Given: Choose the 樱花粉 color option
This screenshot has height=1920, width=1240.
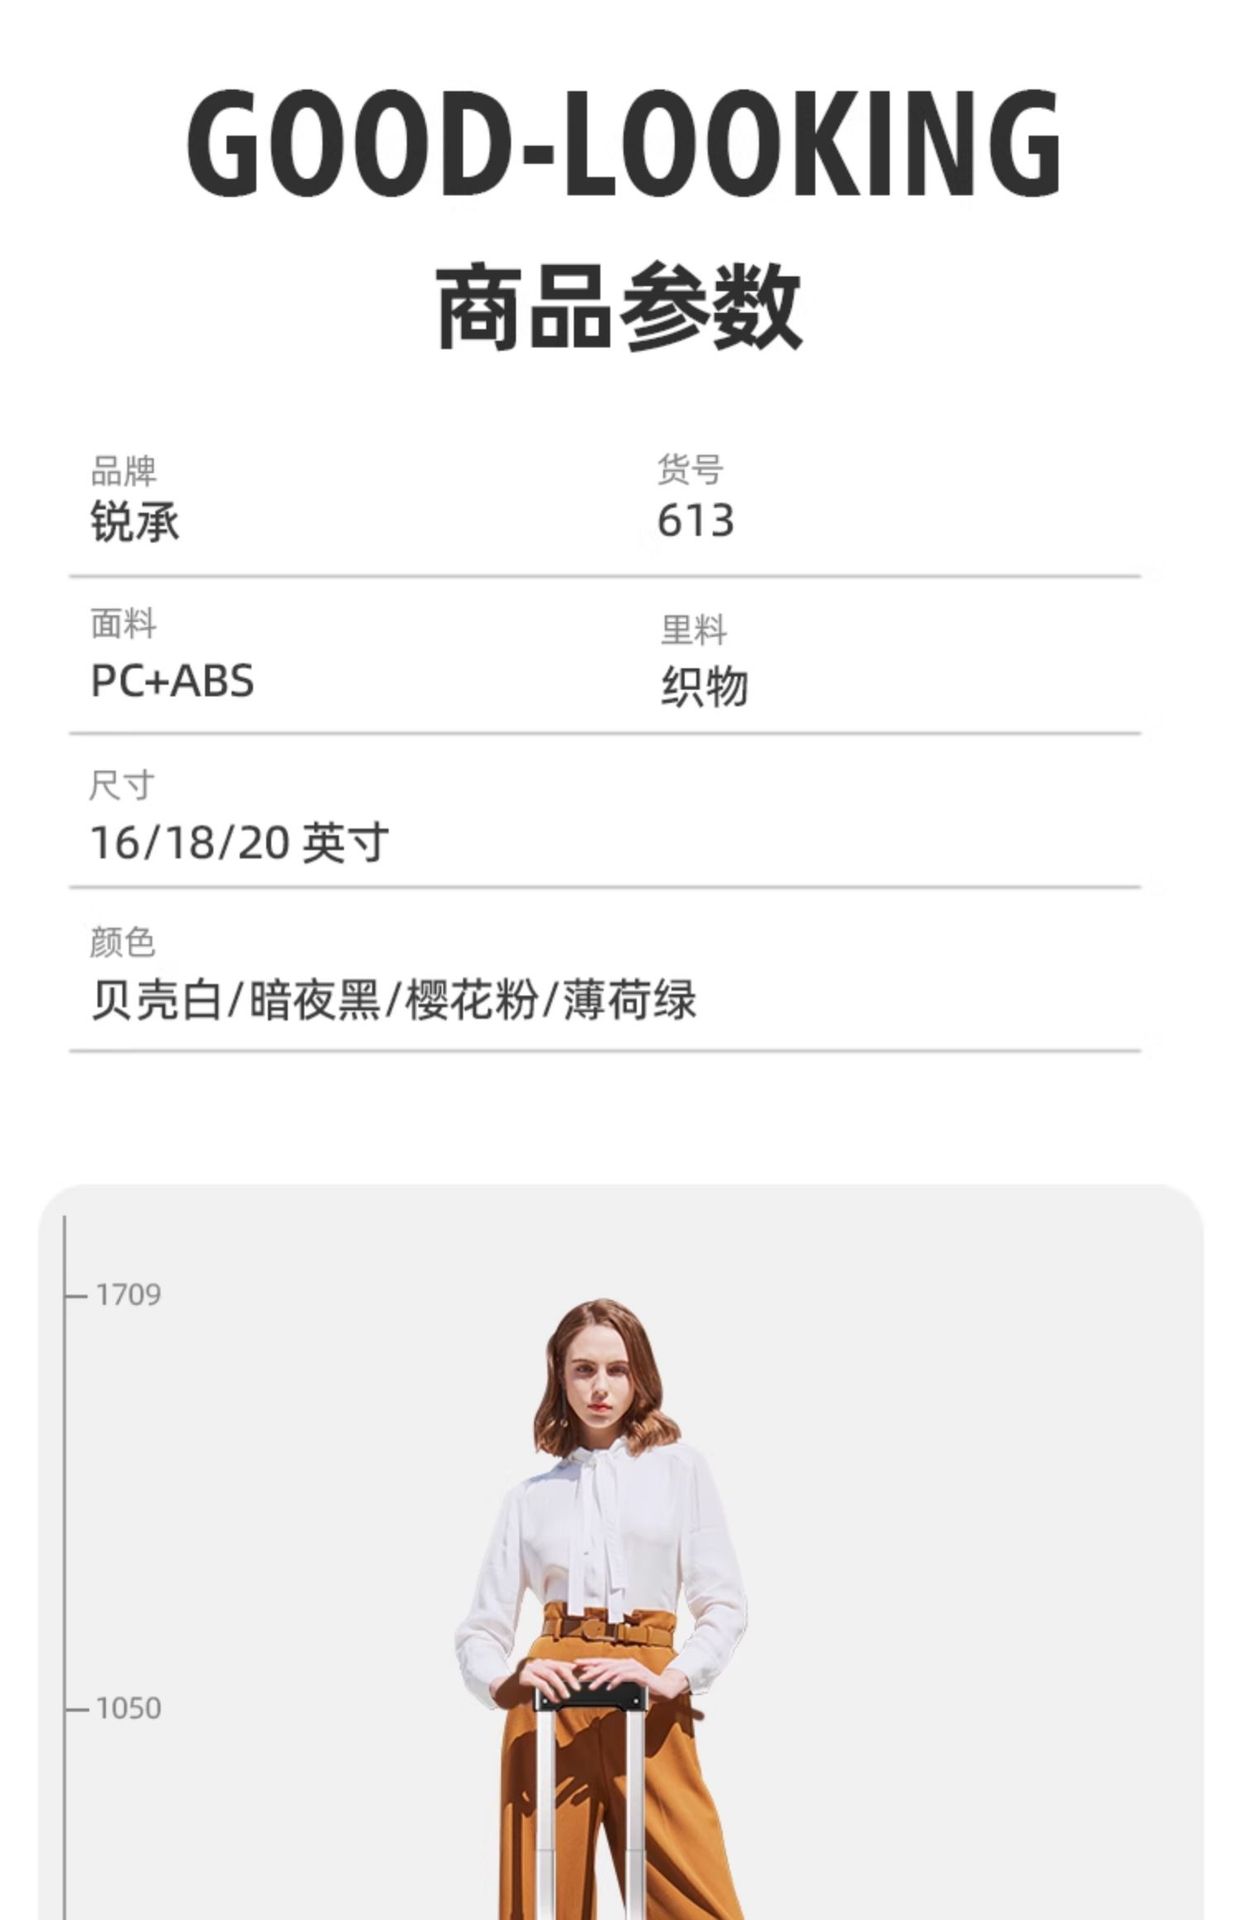Looking at the screenshot, I should (471, 1000).
